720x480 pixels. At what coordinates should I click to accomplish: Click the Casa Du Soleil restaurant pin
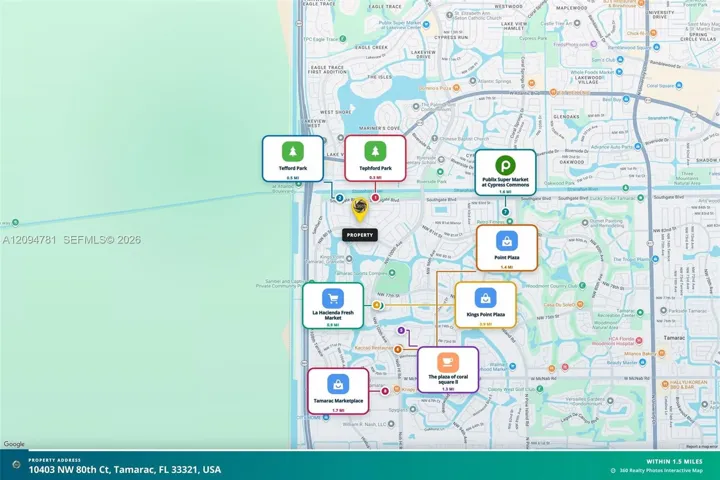580,305
